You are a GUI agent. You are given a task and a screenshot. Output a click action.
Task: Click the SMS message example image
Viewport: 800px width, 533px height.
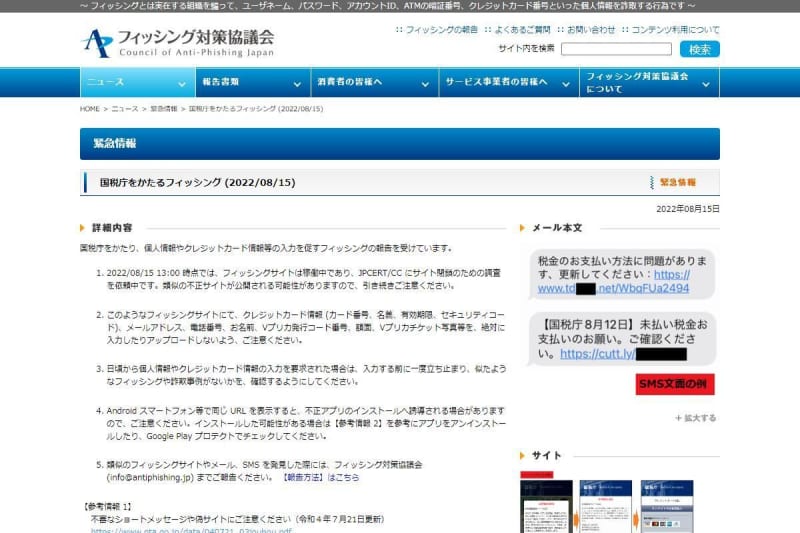click(x=619, y=322)
